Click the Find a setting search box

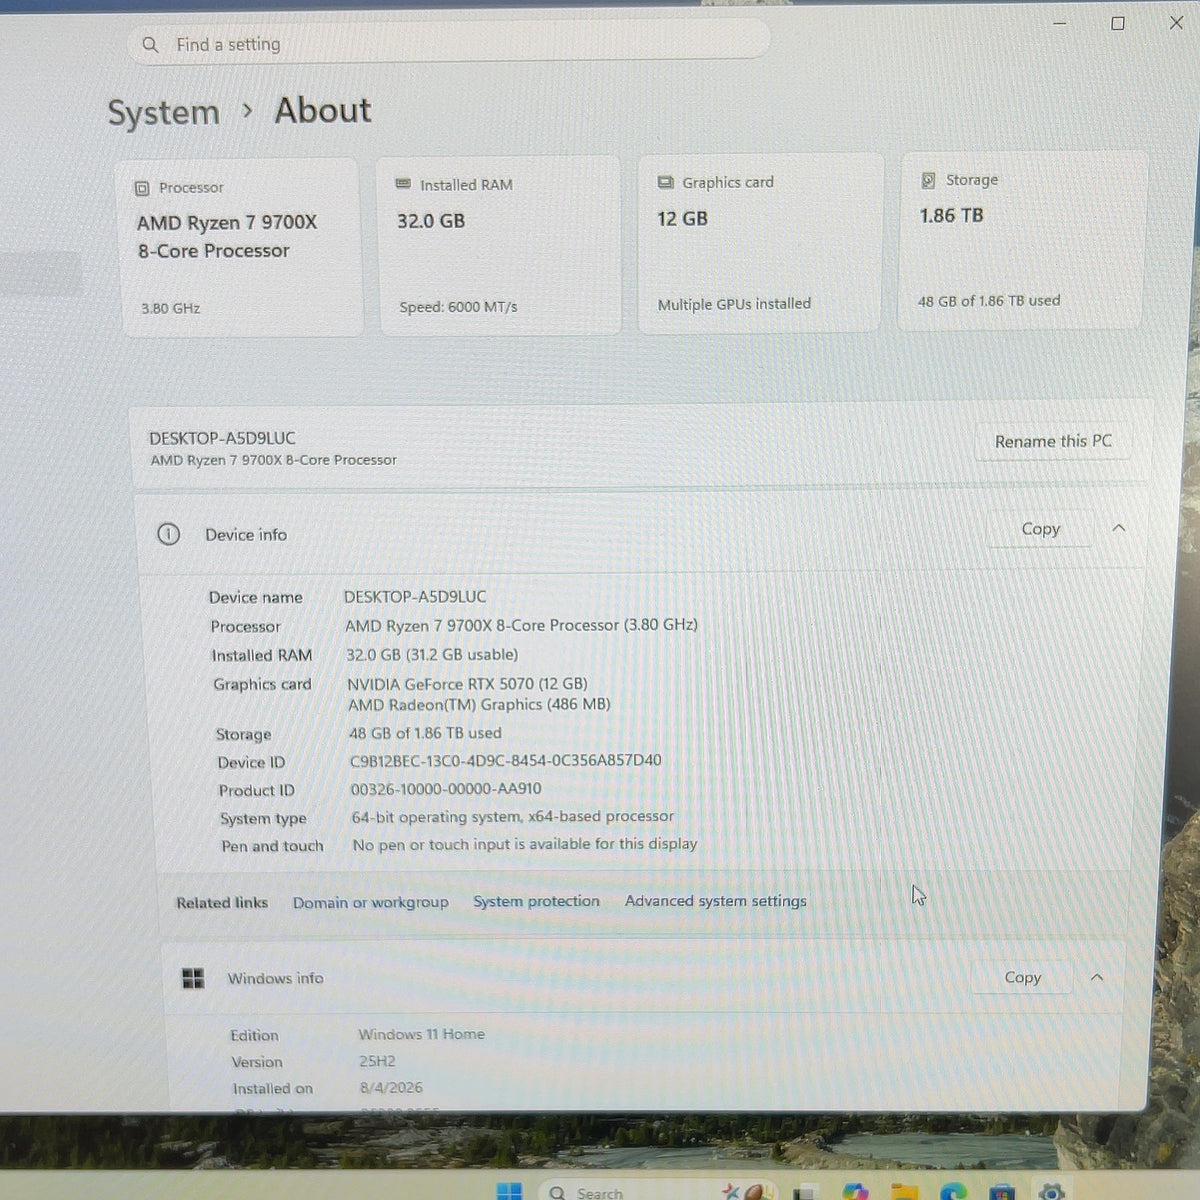tap(448, 43)
